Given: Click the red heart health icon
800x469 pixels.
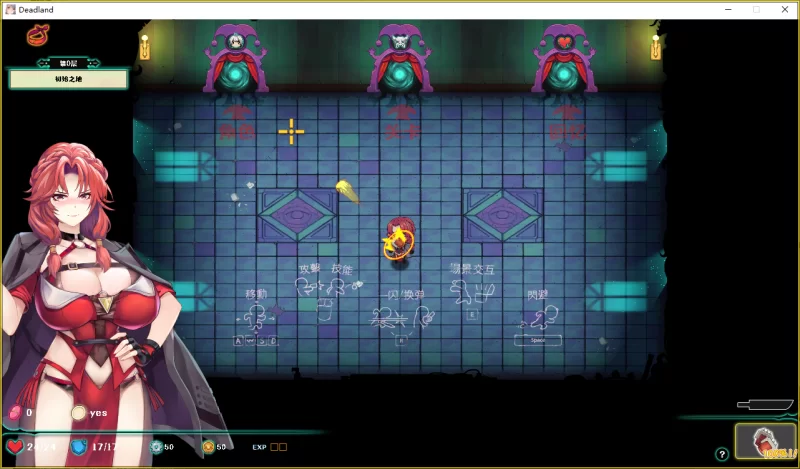Looking at the screenshot, I should pyautogui.click(x=15, y=447).
